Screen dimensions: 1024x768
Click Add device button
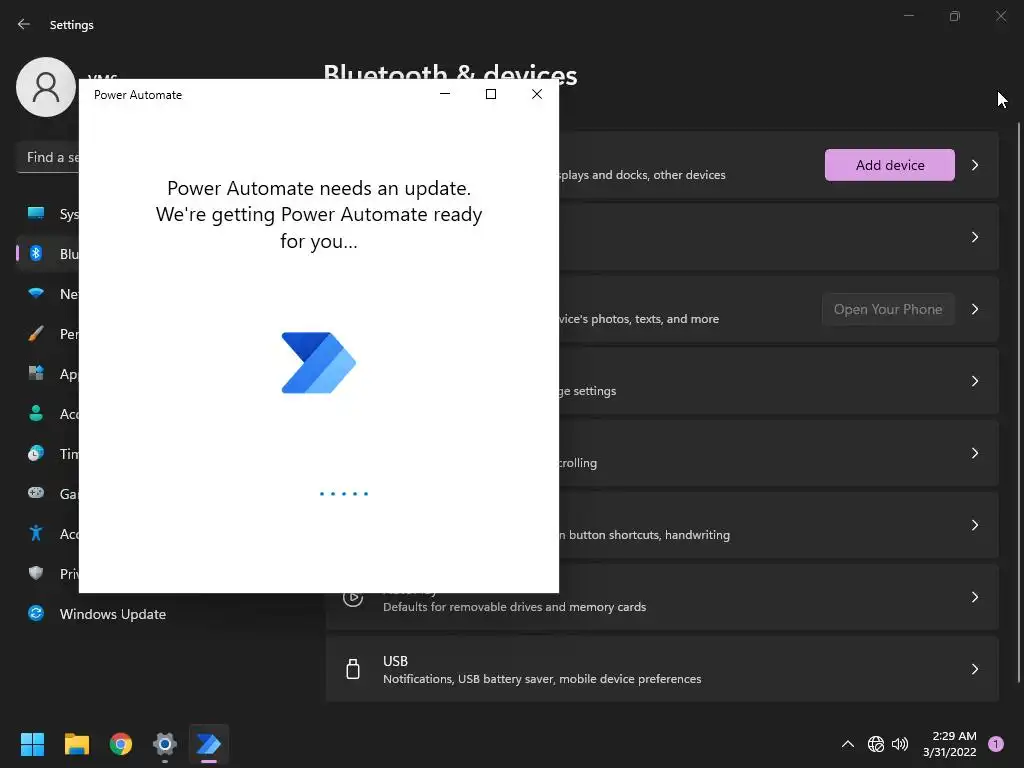click(889, 165)
